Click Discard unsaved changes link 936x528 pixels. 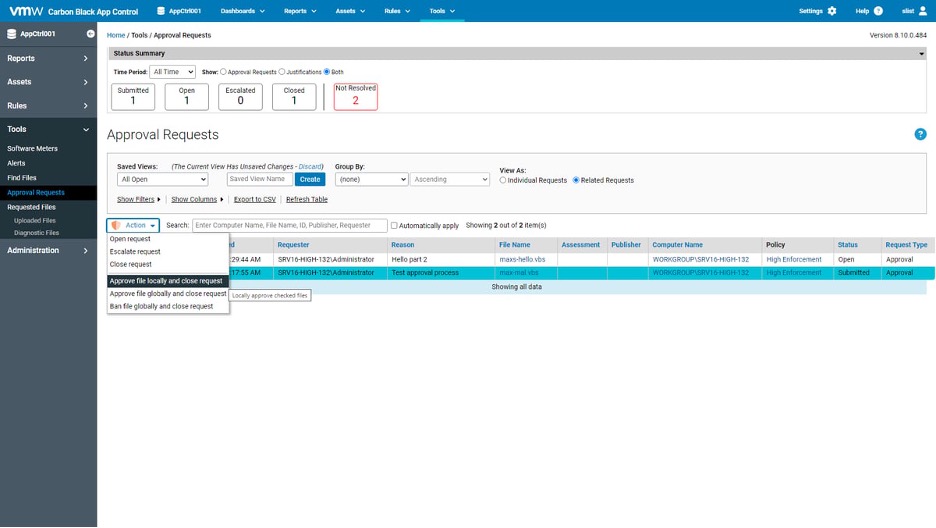click(x=310, y=167)
